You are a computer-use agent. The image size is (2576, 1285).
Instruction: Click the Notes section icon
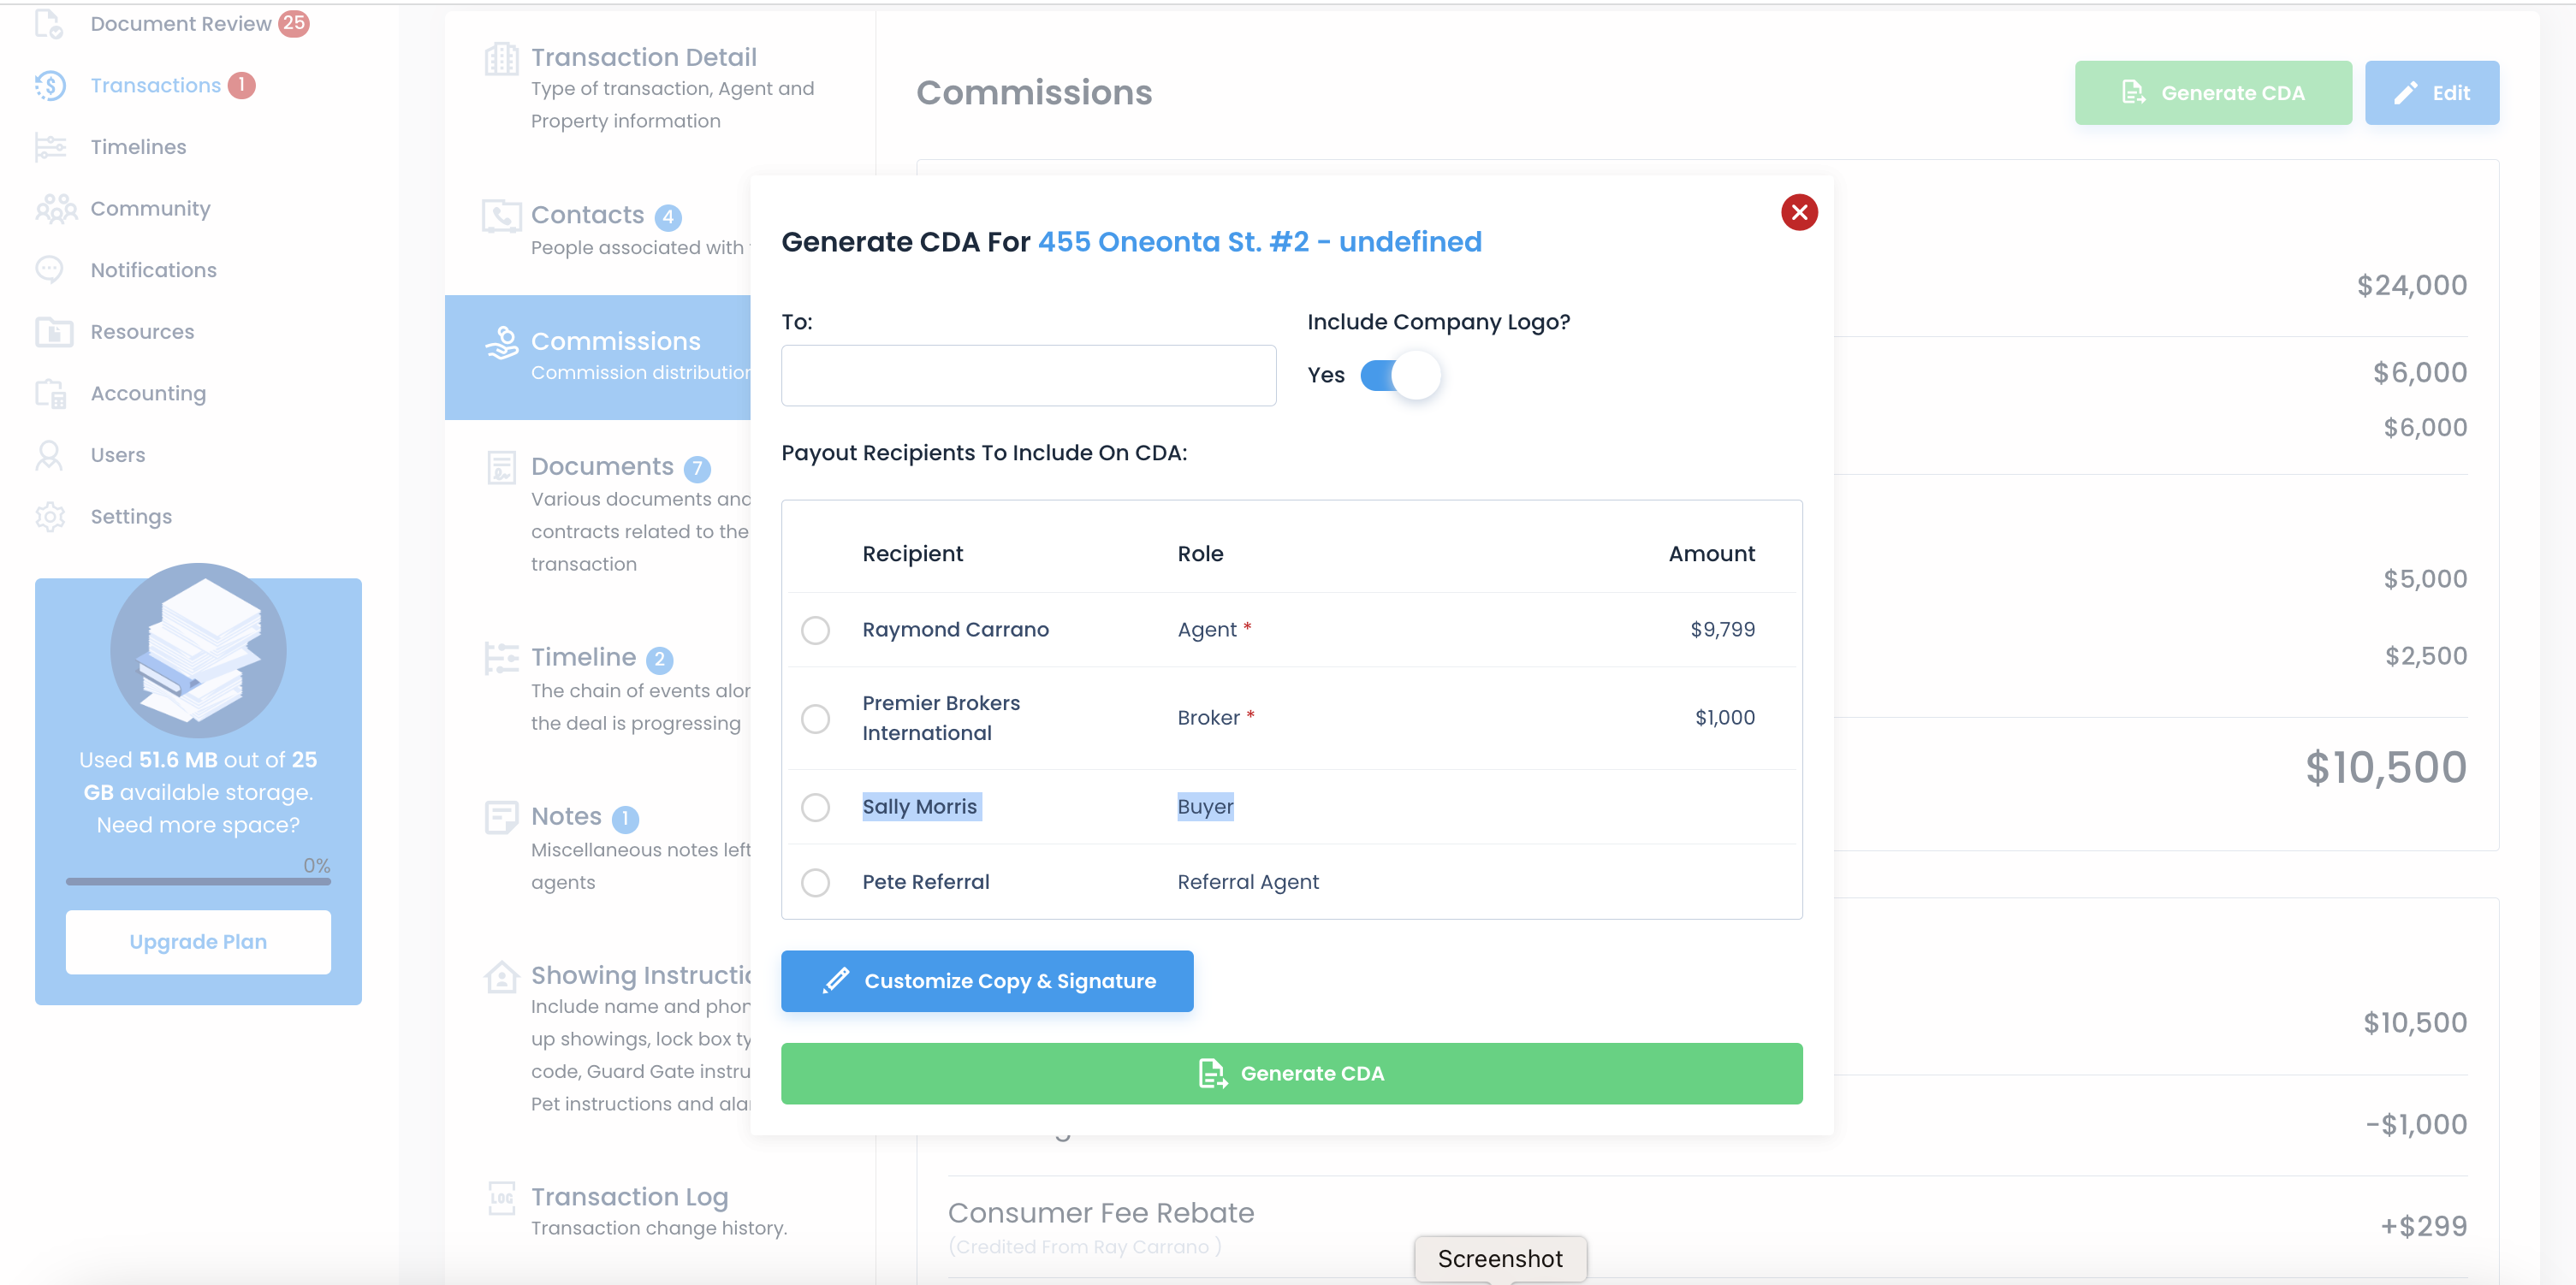pos(501,817)
